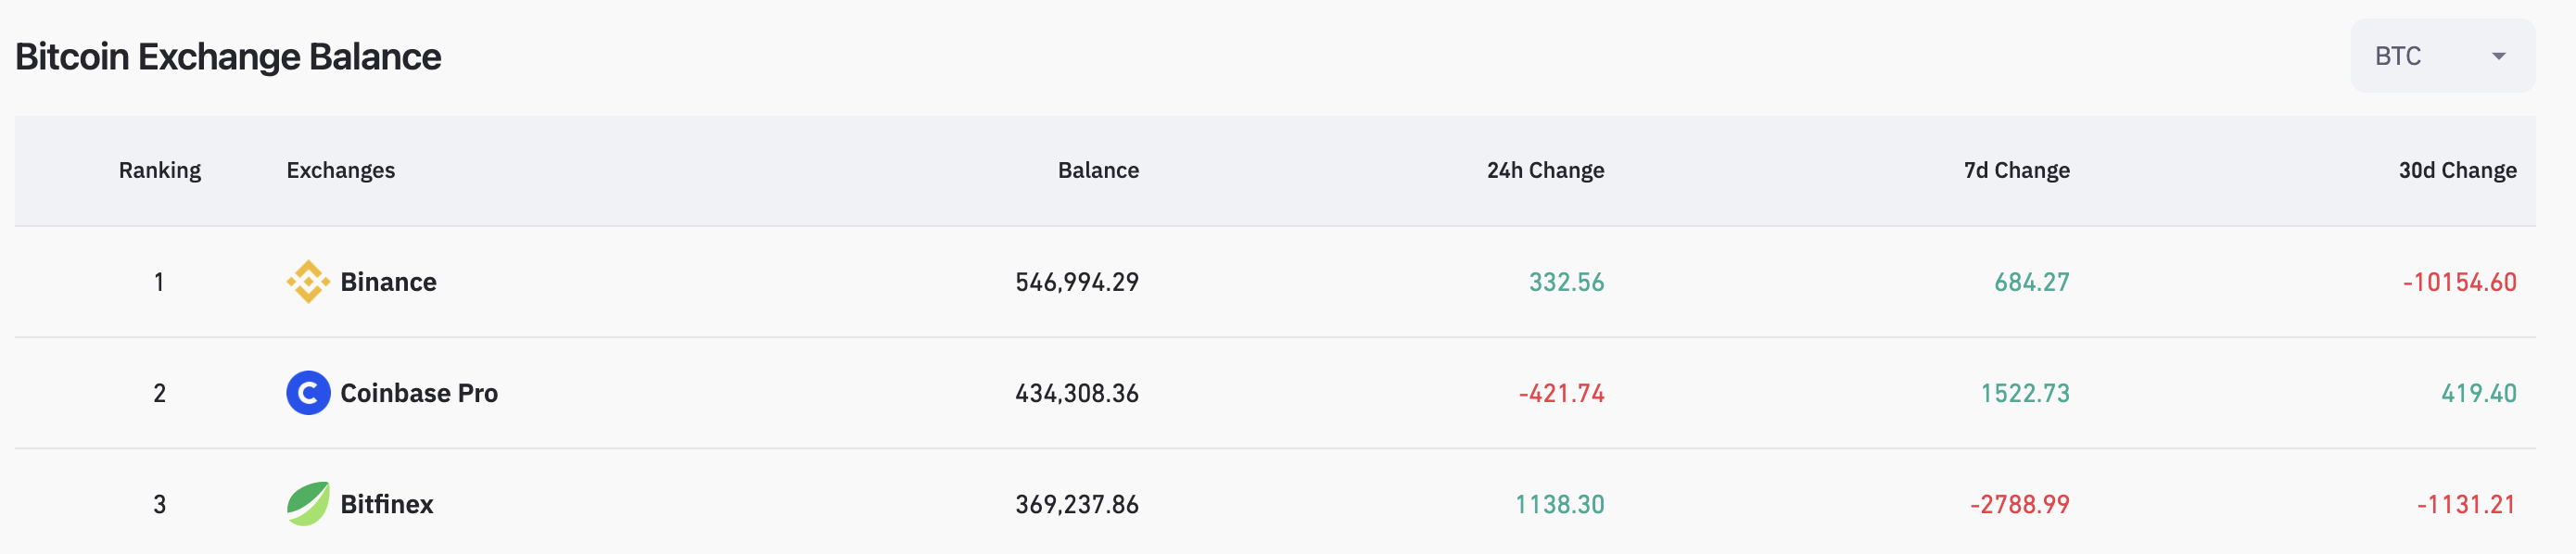The width and height of the screenshot is (2576, 554).
Task: Click Coinbase Pro 24h change -421.74
Action: click(x=1561, y=393)
